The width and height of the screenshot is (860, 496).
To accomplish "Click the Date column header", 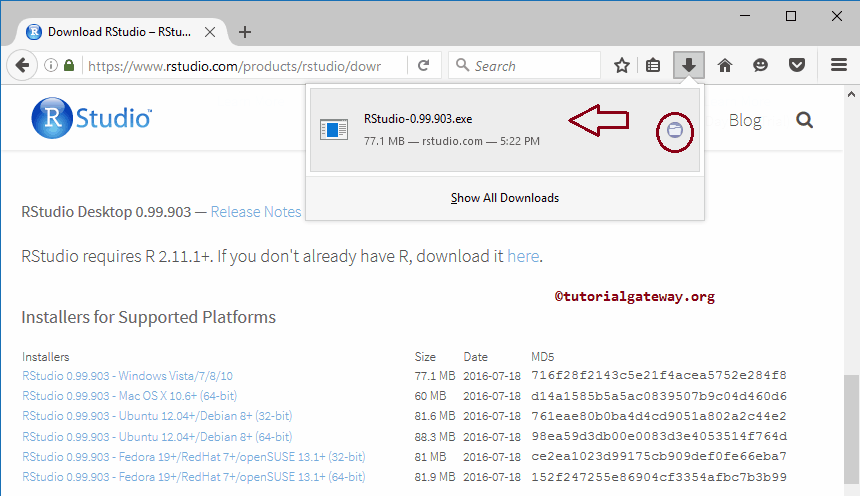I will (475, 357).
